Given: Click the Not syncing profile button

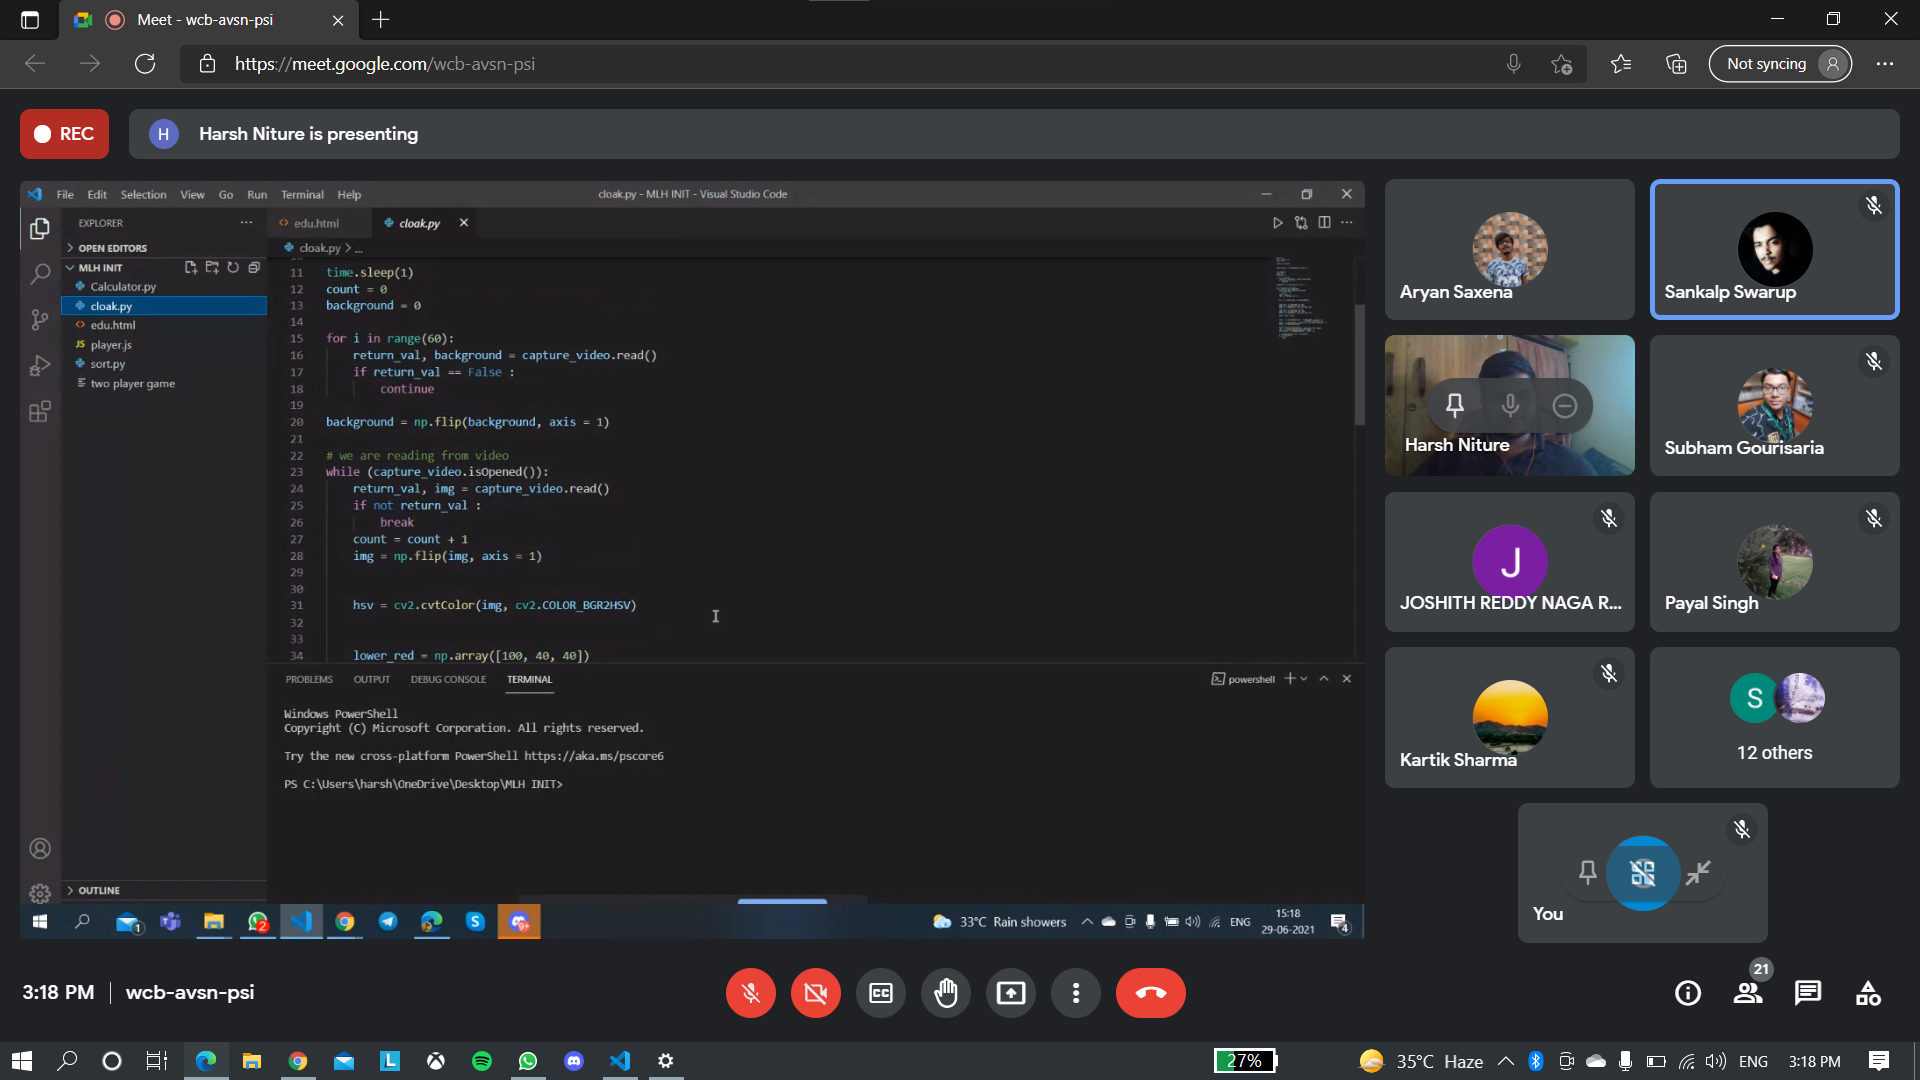Looking at the screenshot, I should point(1780,64).
